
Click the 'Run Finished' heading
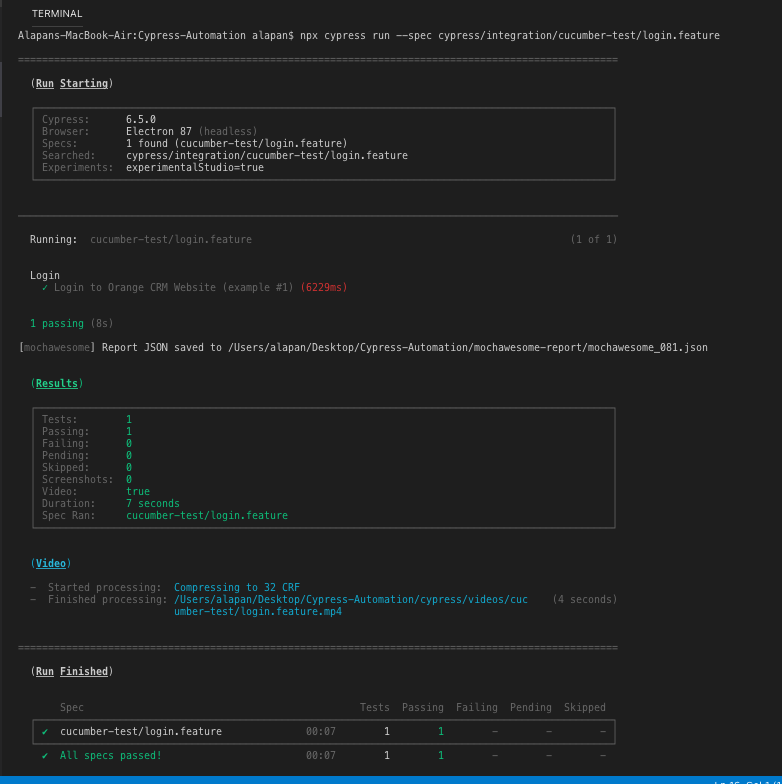(72, 672)
